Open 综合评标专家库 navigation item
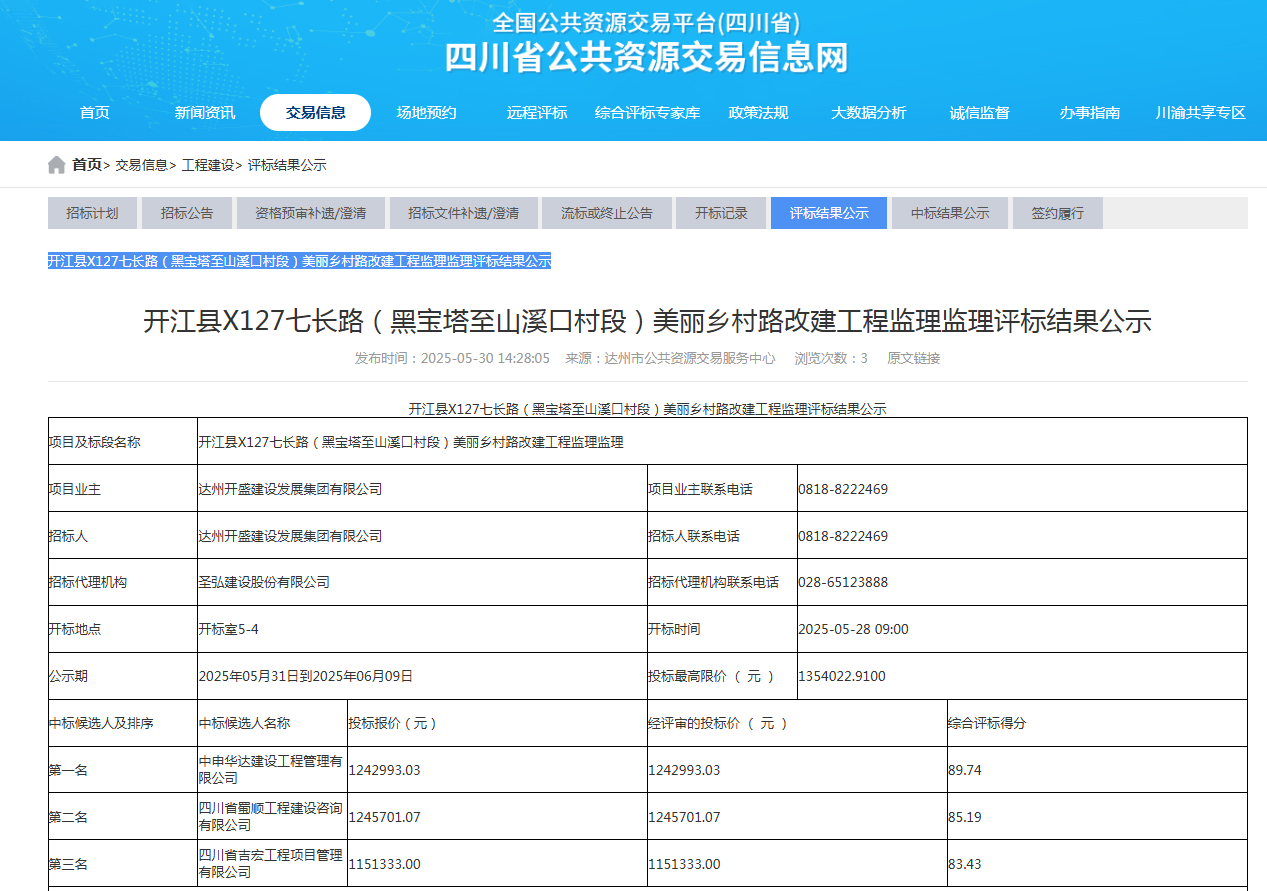 [647, 113]
